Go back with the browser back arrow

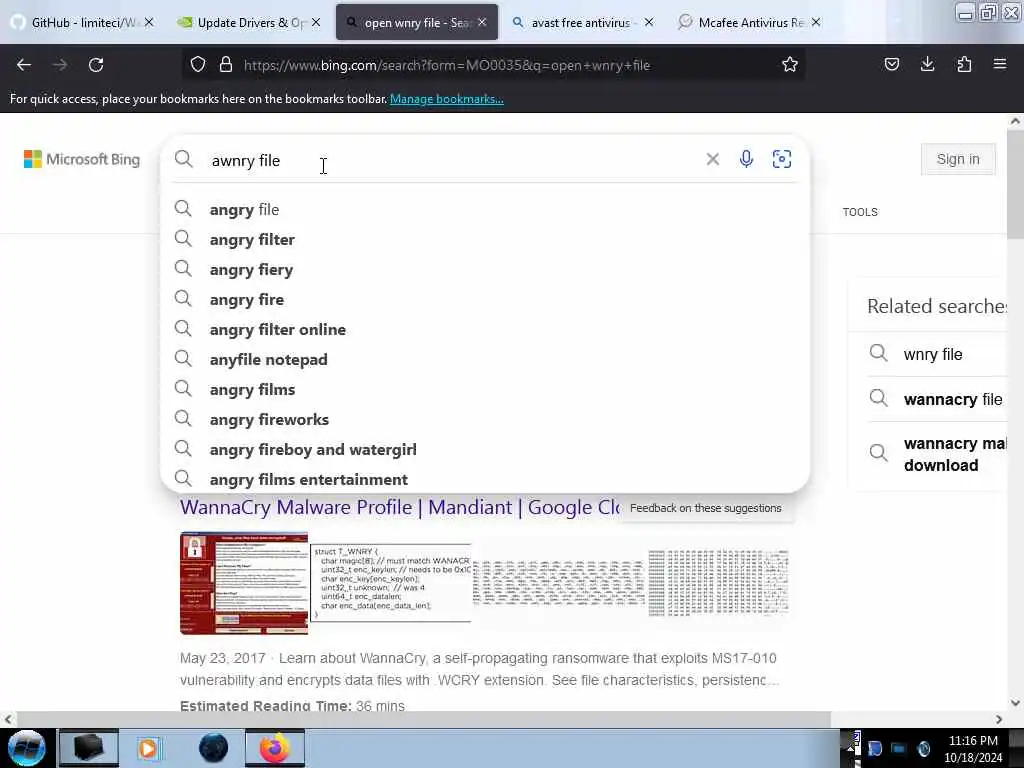[24, 65]
